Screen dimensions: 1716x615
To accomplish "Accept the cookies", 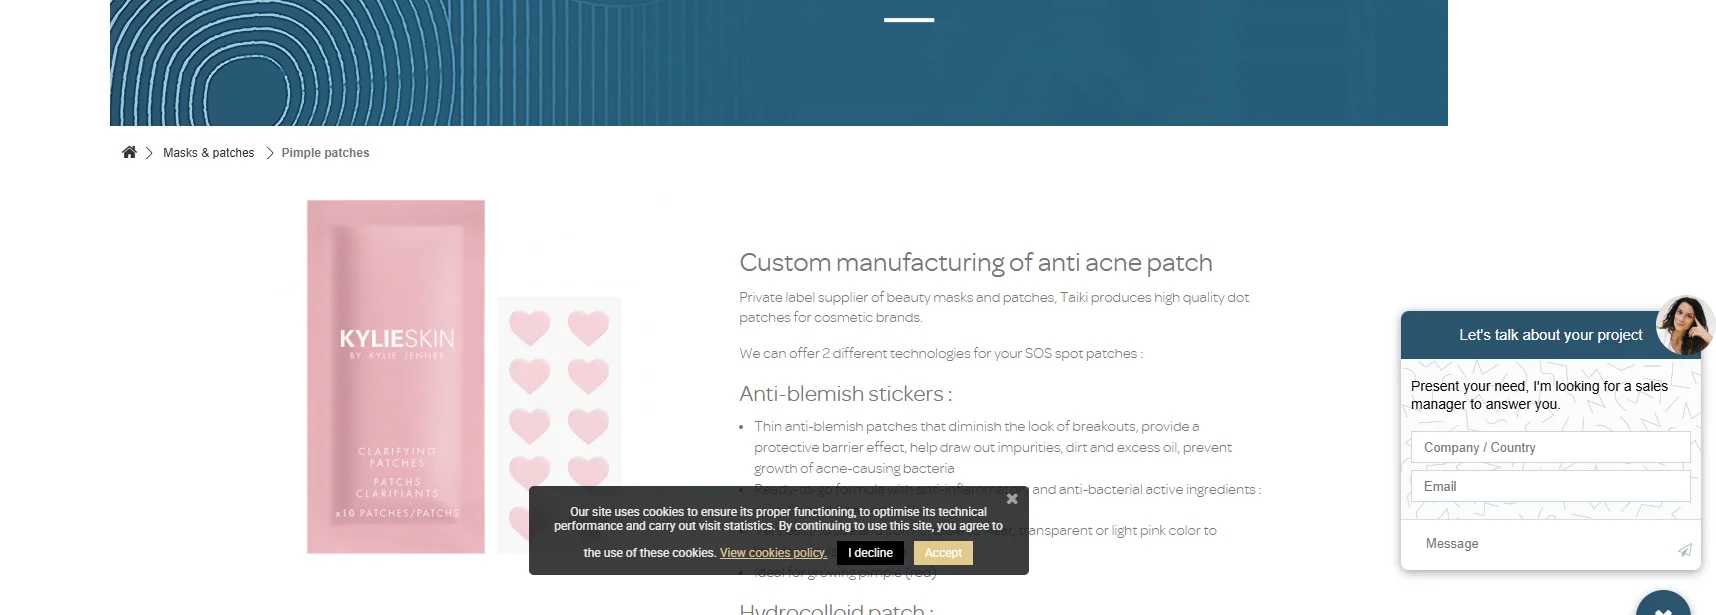I will (x=943, y=553).
